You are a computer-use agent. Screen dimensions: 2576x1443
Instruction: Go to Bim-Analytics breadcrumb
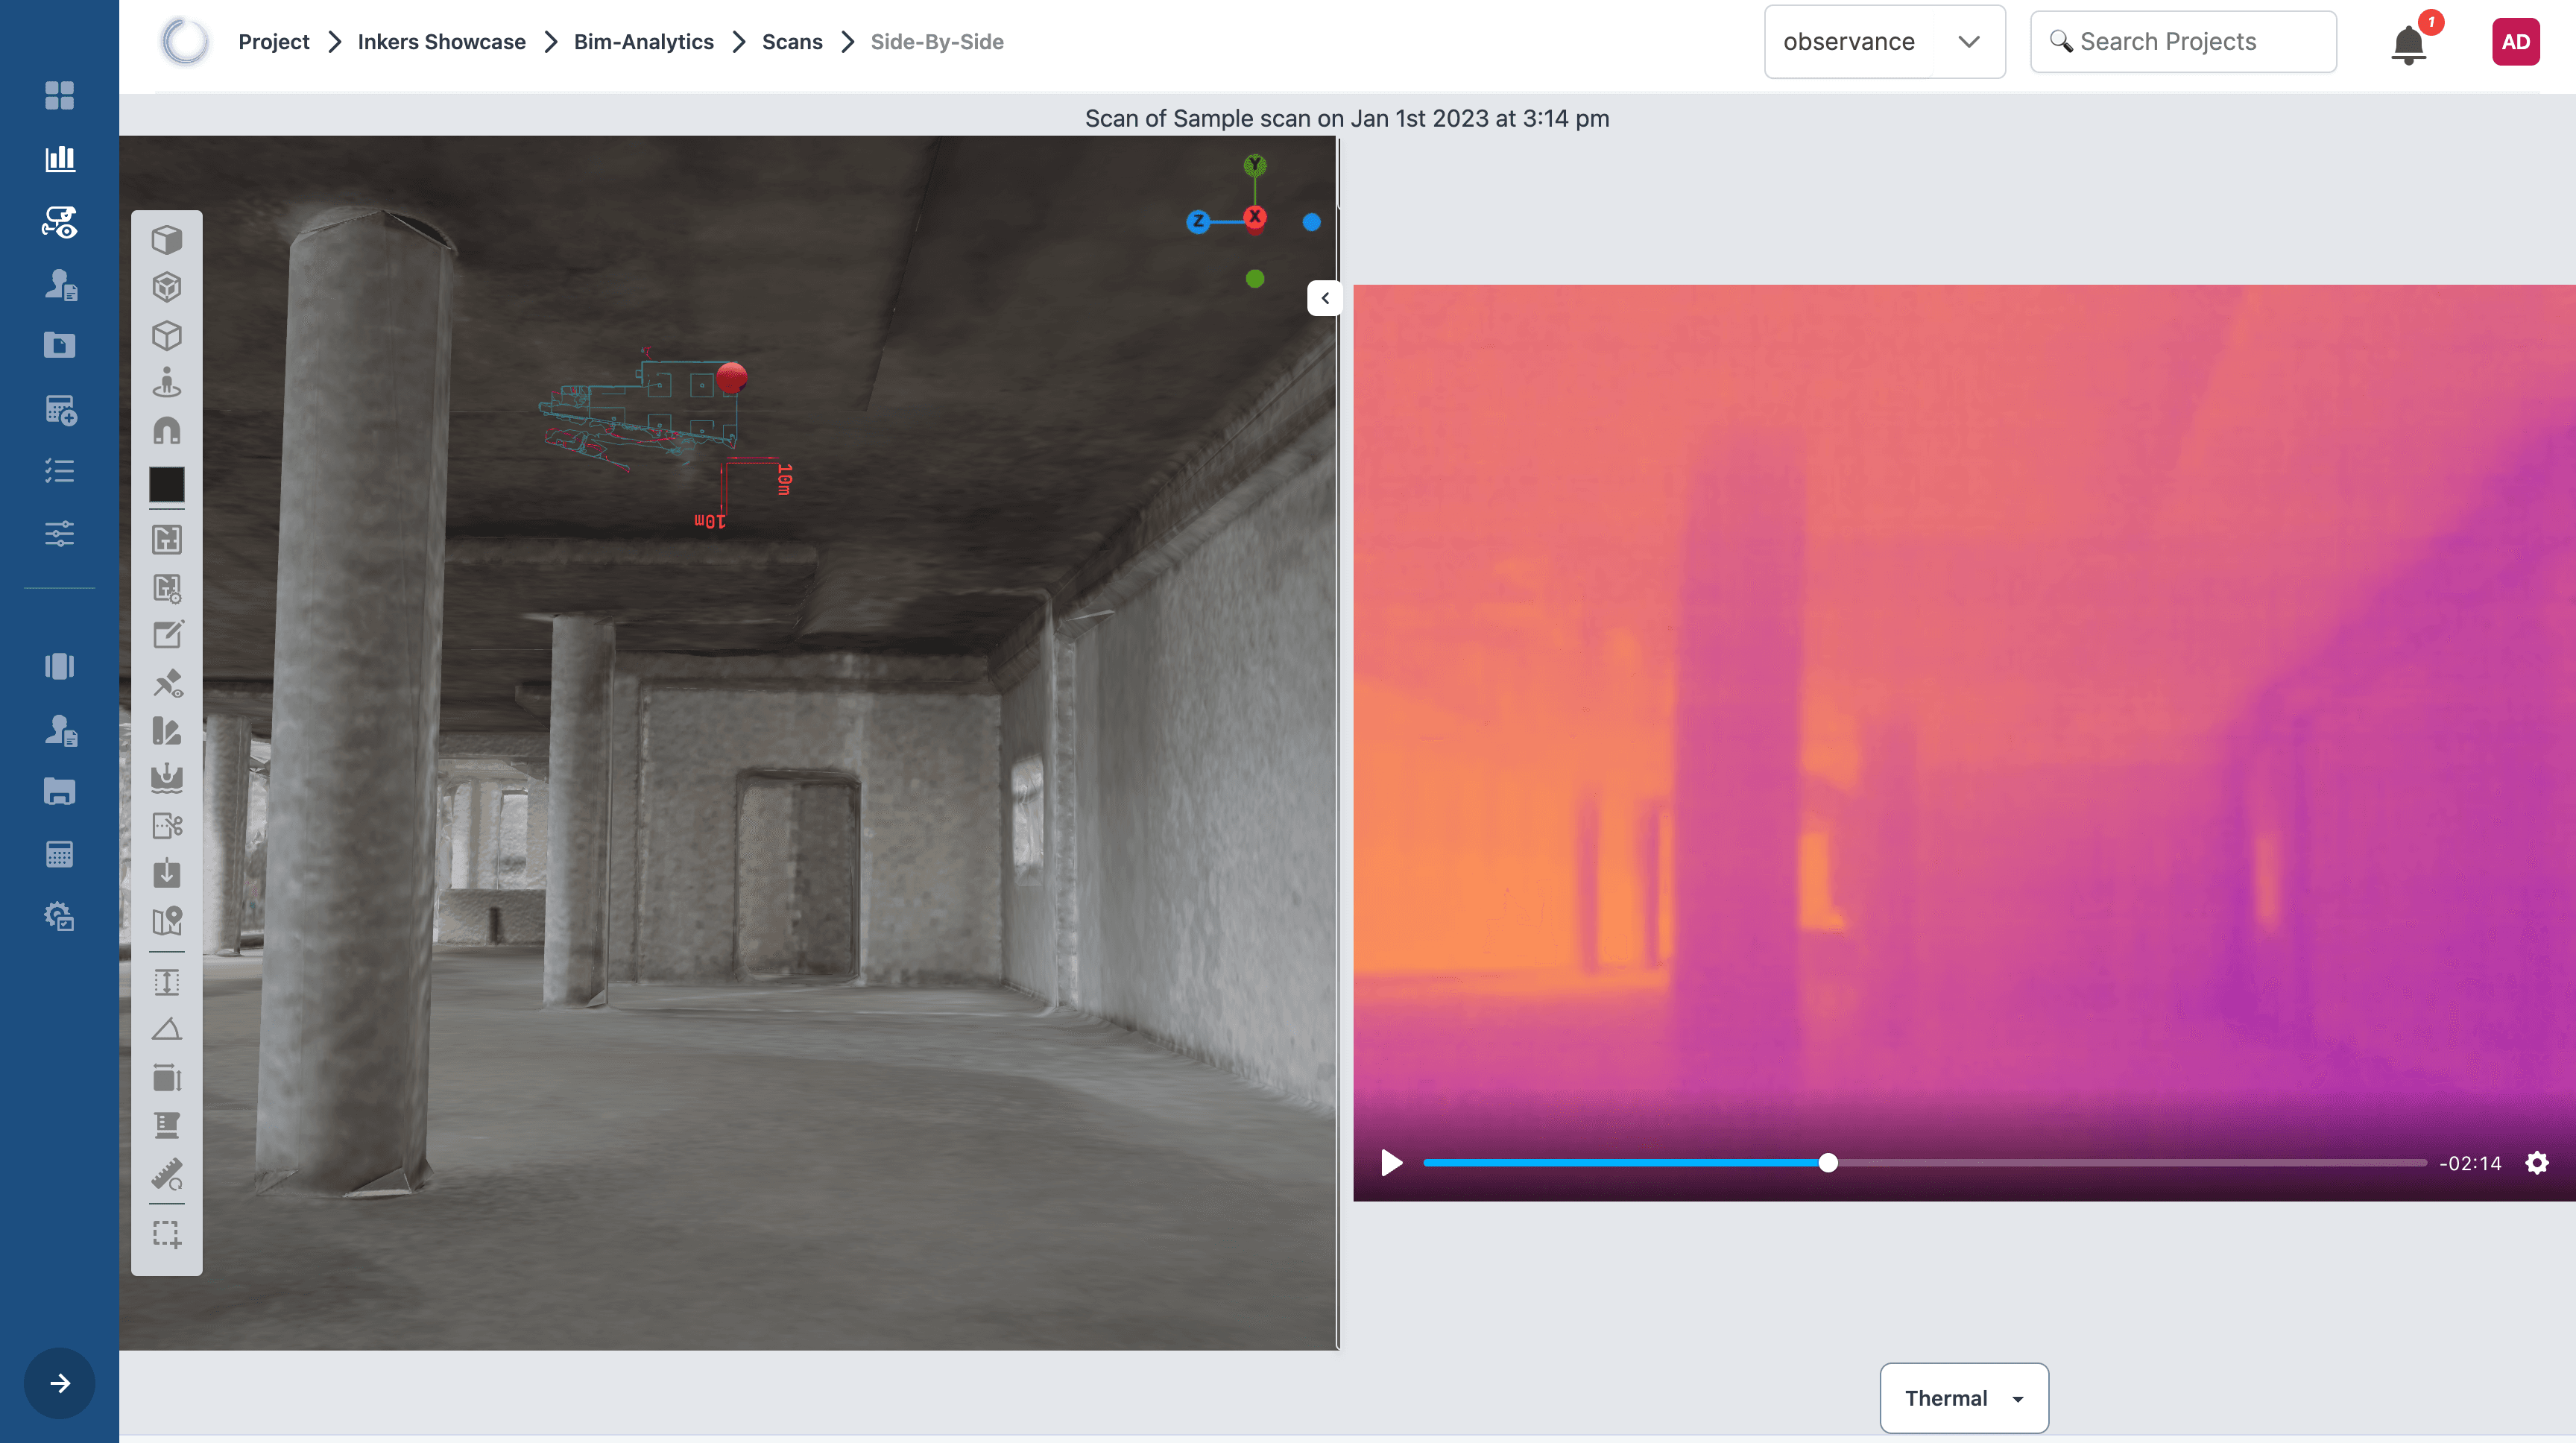coord(643,42)
